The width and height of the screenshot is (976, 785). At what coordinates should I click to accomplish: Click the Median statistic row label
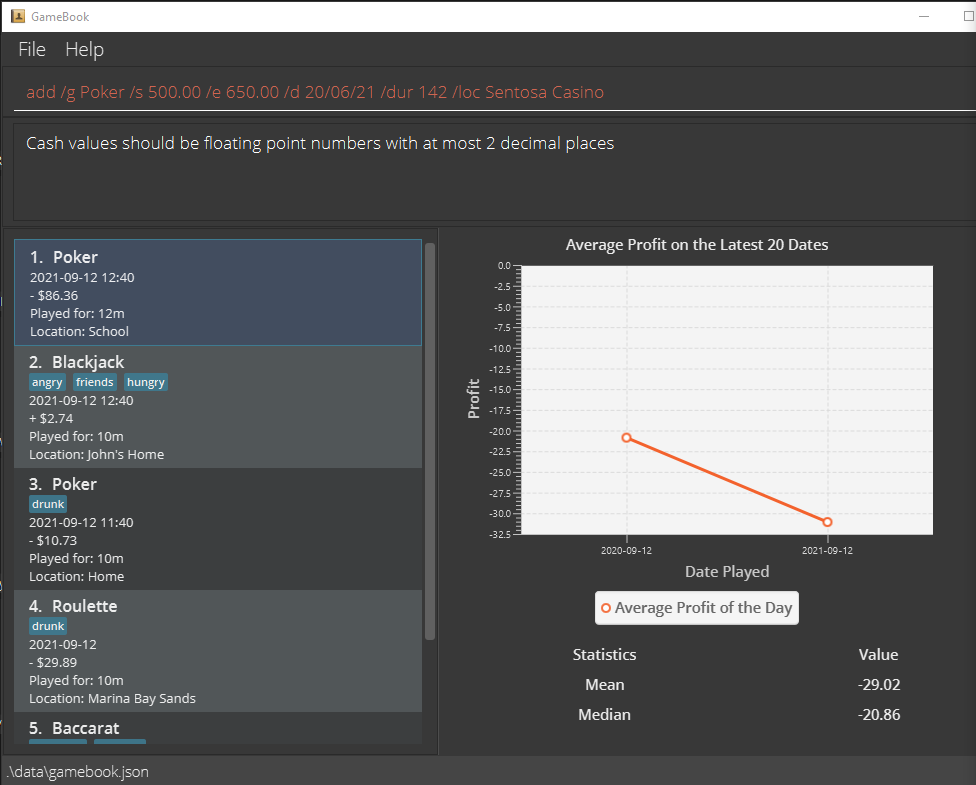pyautogui.click(x=604, y=714)
